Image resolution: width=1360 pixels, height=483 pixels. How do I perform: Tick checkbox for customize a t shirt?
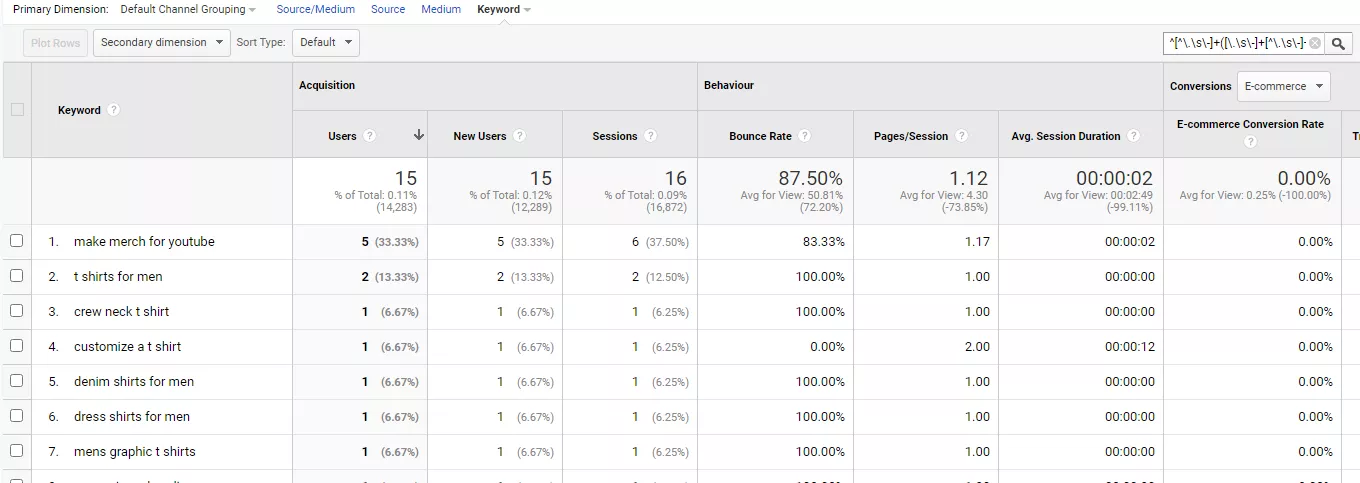coord(16,346)
